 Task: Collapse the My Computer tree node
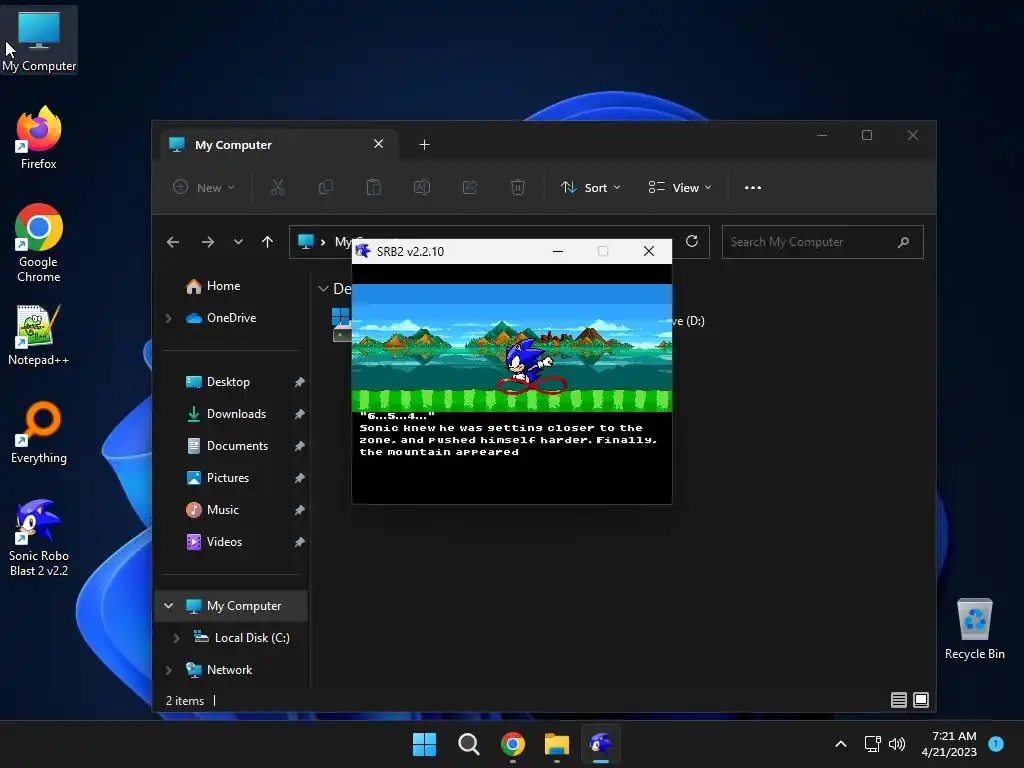tap(168, 606)
